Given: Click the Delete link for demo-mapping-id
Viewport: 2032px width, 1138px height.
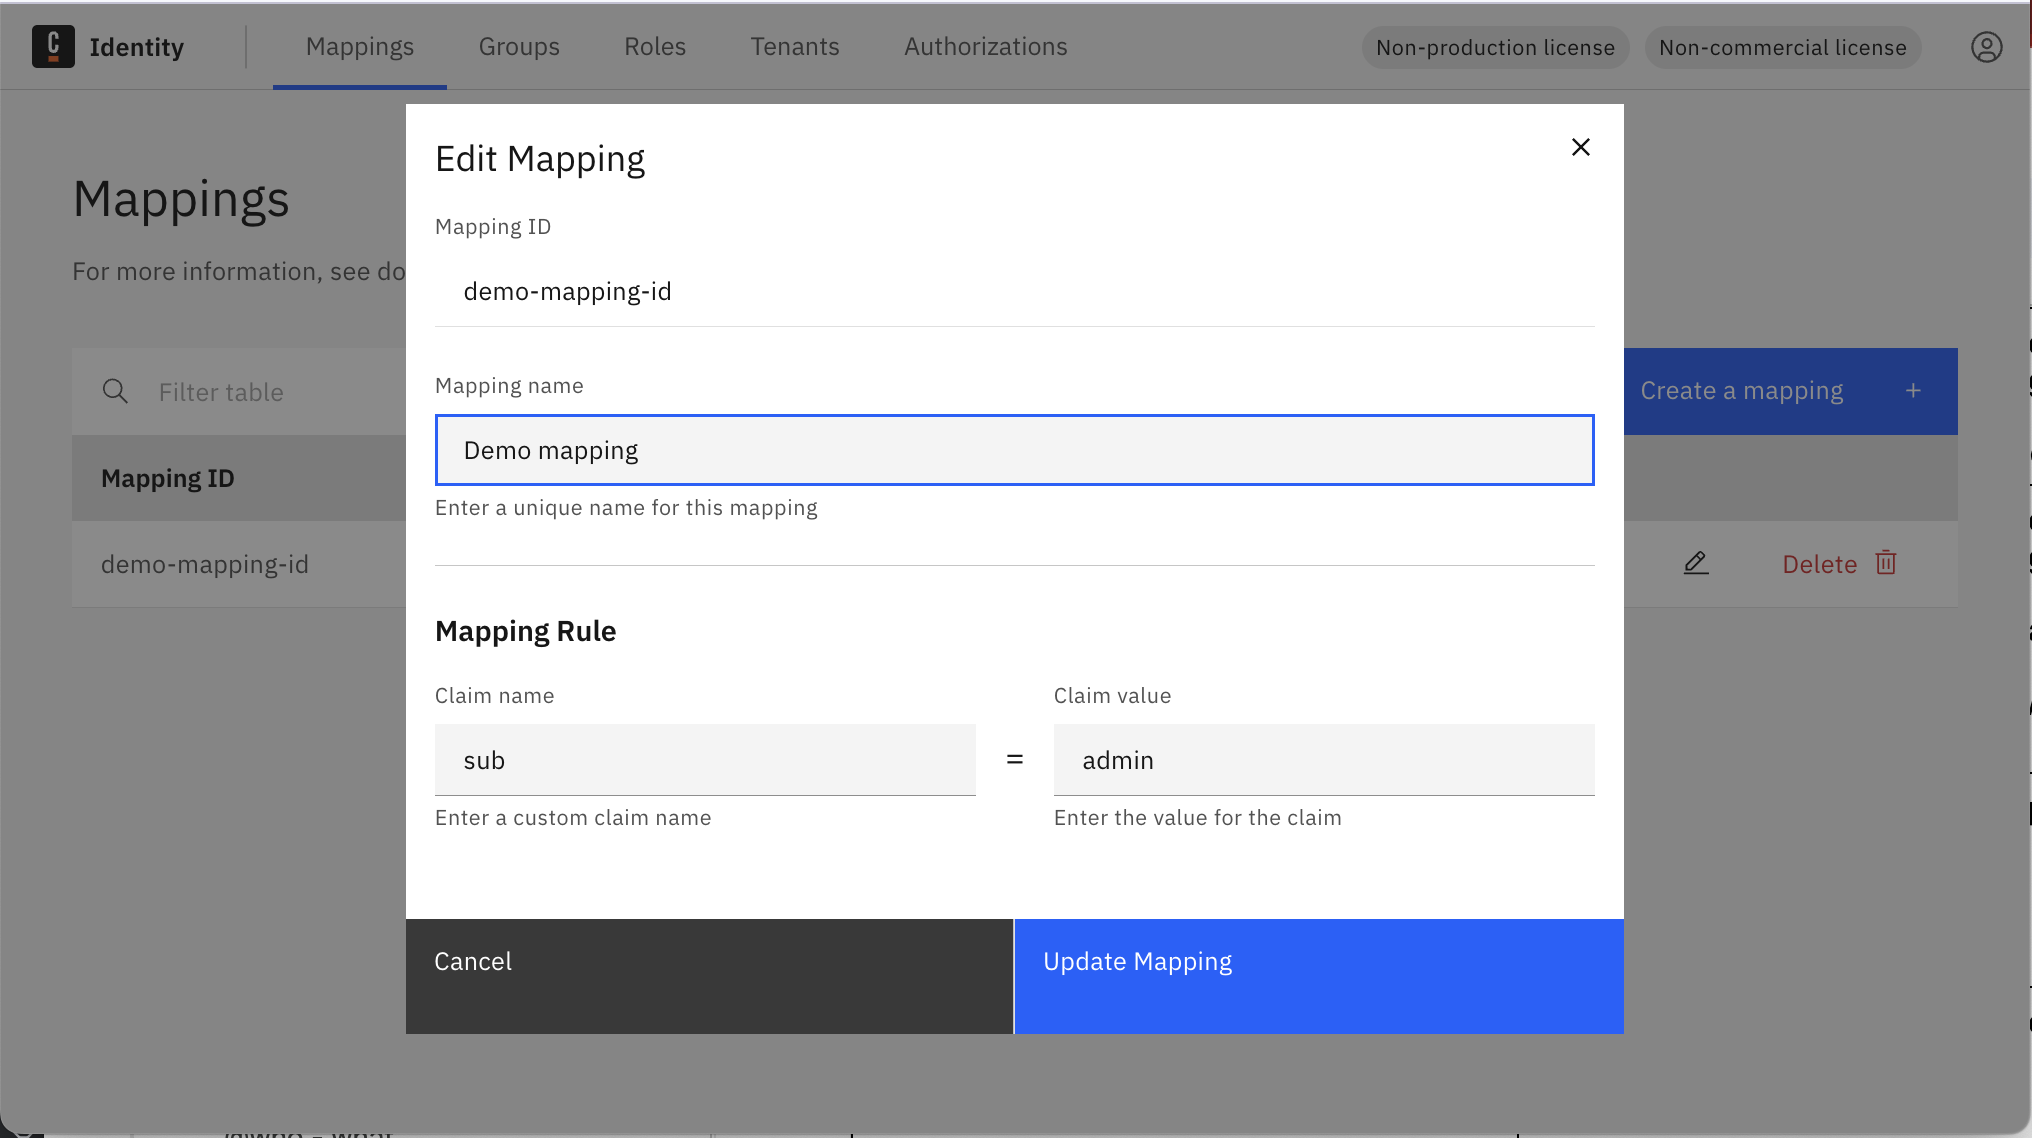Looking at the screenshot, I should [x=1820, y=563].
